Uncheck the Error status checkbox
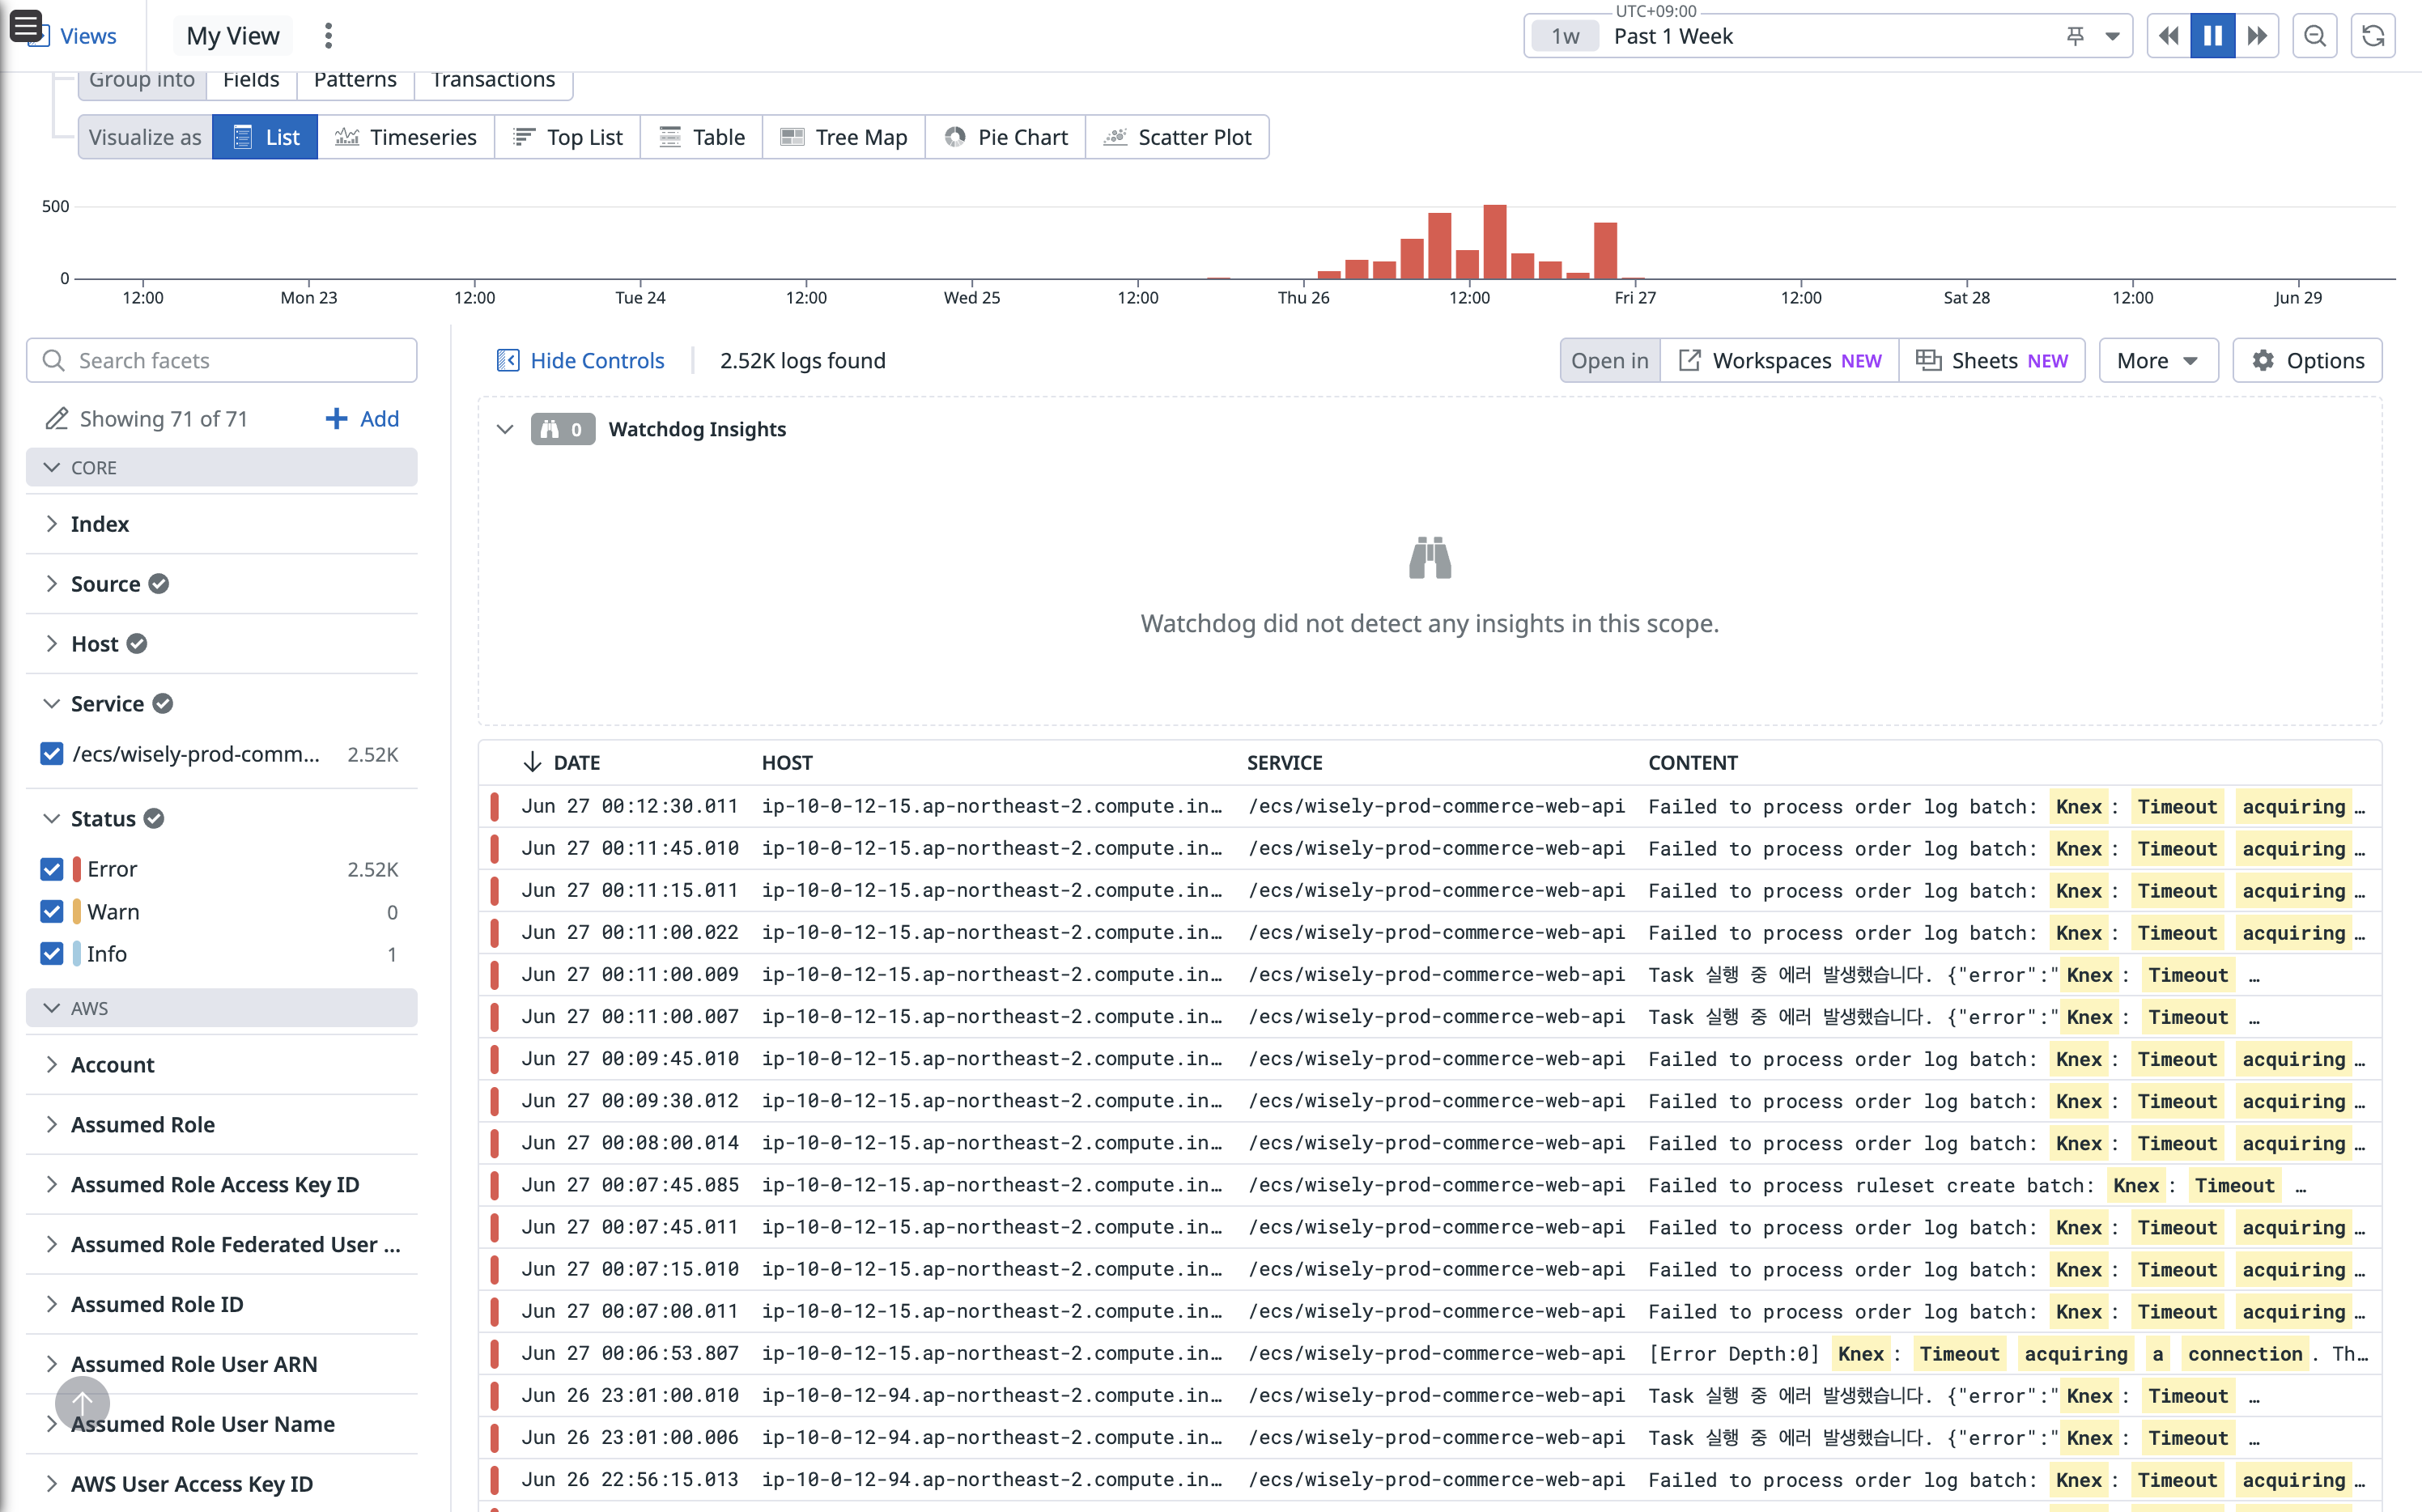The height and width of the screenshot is (1512, 2422). 52,869
